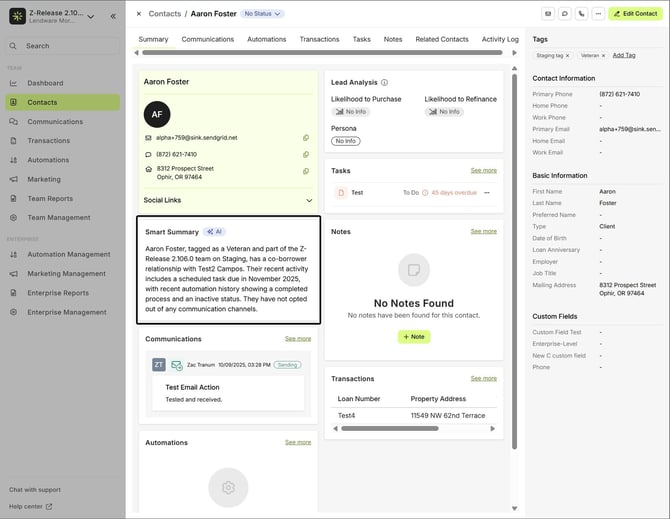Click the Marketing megaphone sidebar icon
670x519 pixels.
13,179
